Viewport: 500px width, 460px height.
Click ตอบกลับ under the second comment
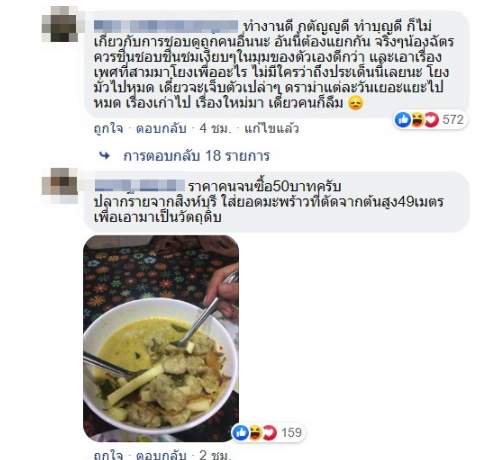(161, 455)
